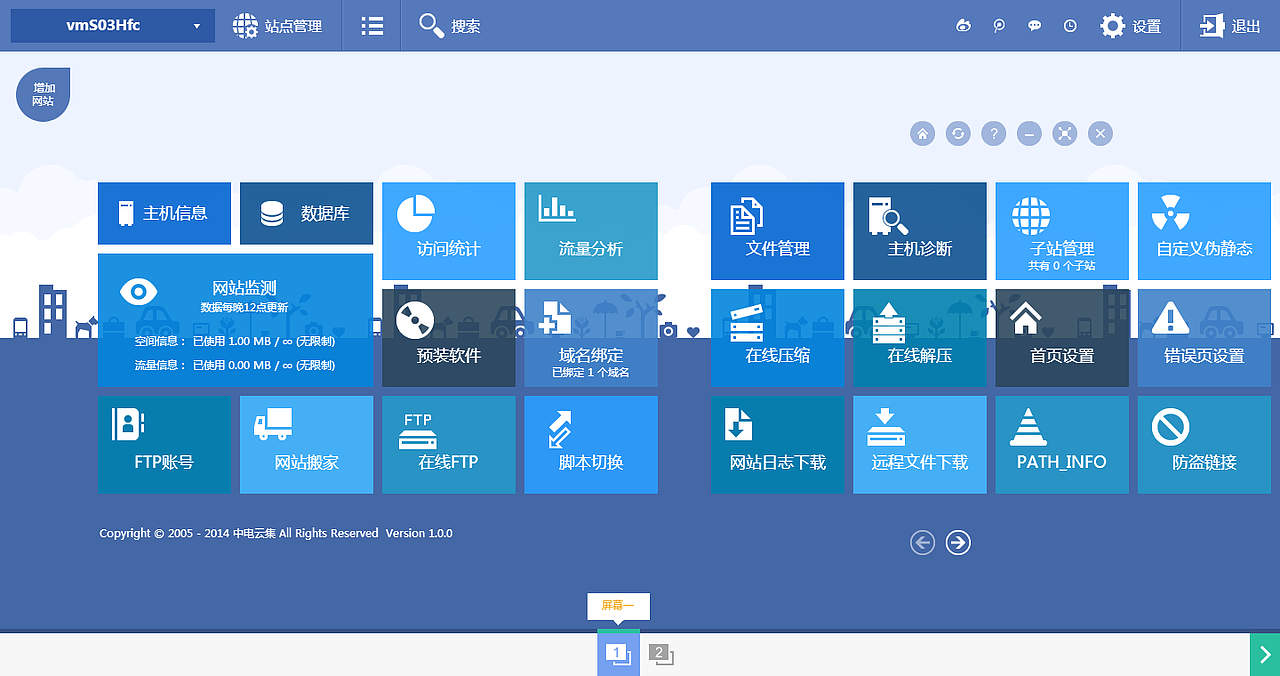Open 脚本切换 script switching
Image resolution: width=1280 pixels, height=676 pixels.
pyautogui.click(x=590, y=445)
